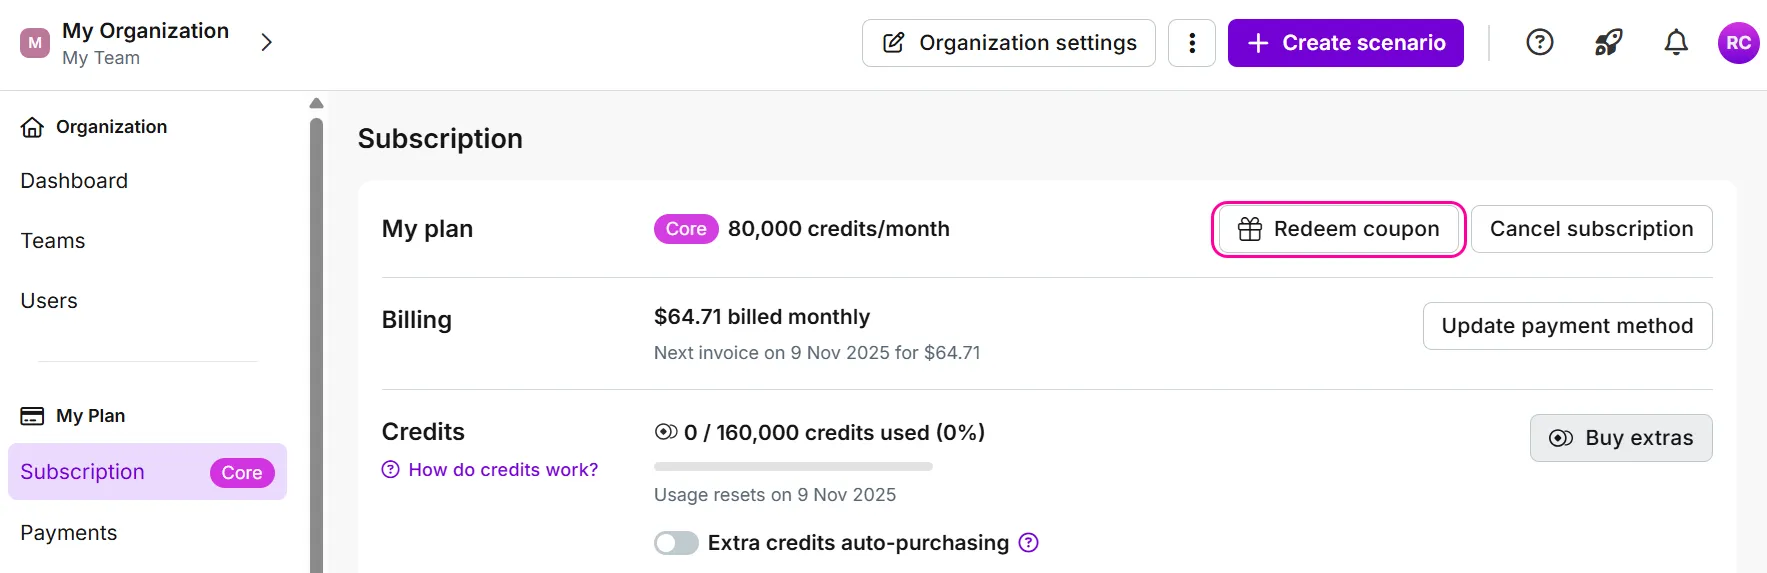Click the three-dot more options button
Viewport: 1767px width, 573px height.
(x=1192, y=43)
